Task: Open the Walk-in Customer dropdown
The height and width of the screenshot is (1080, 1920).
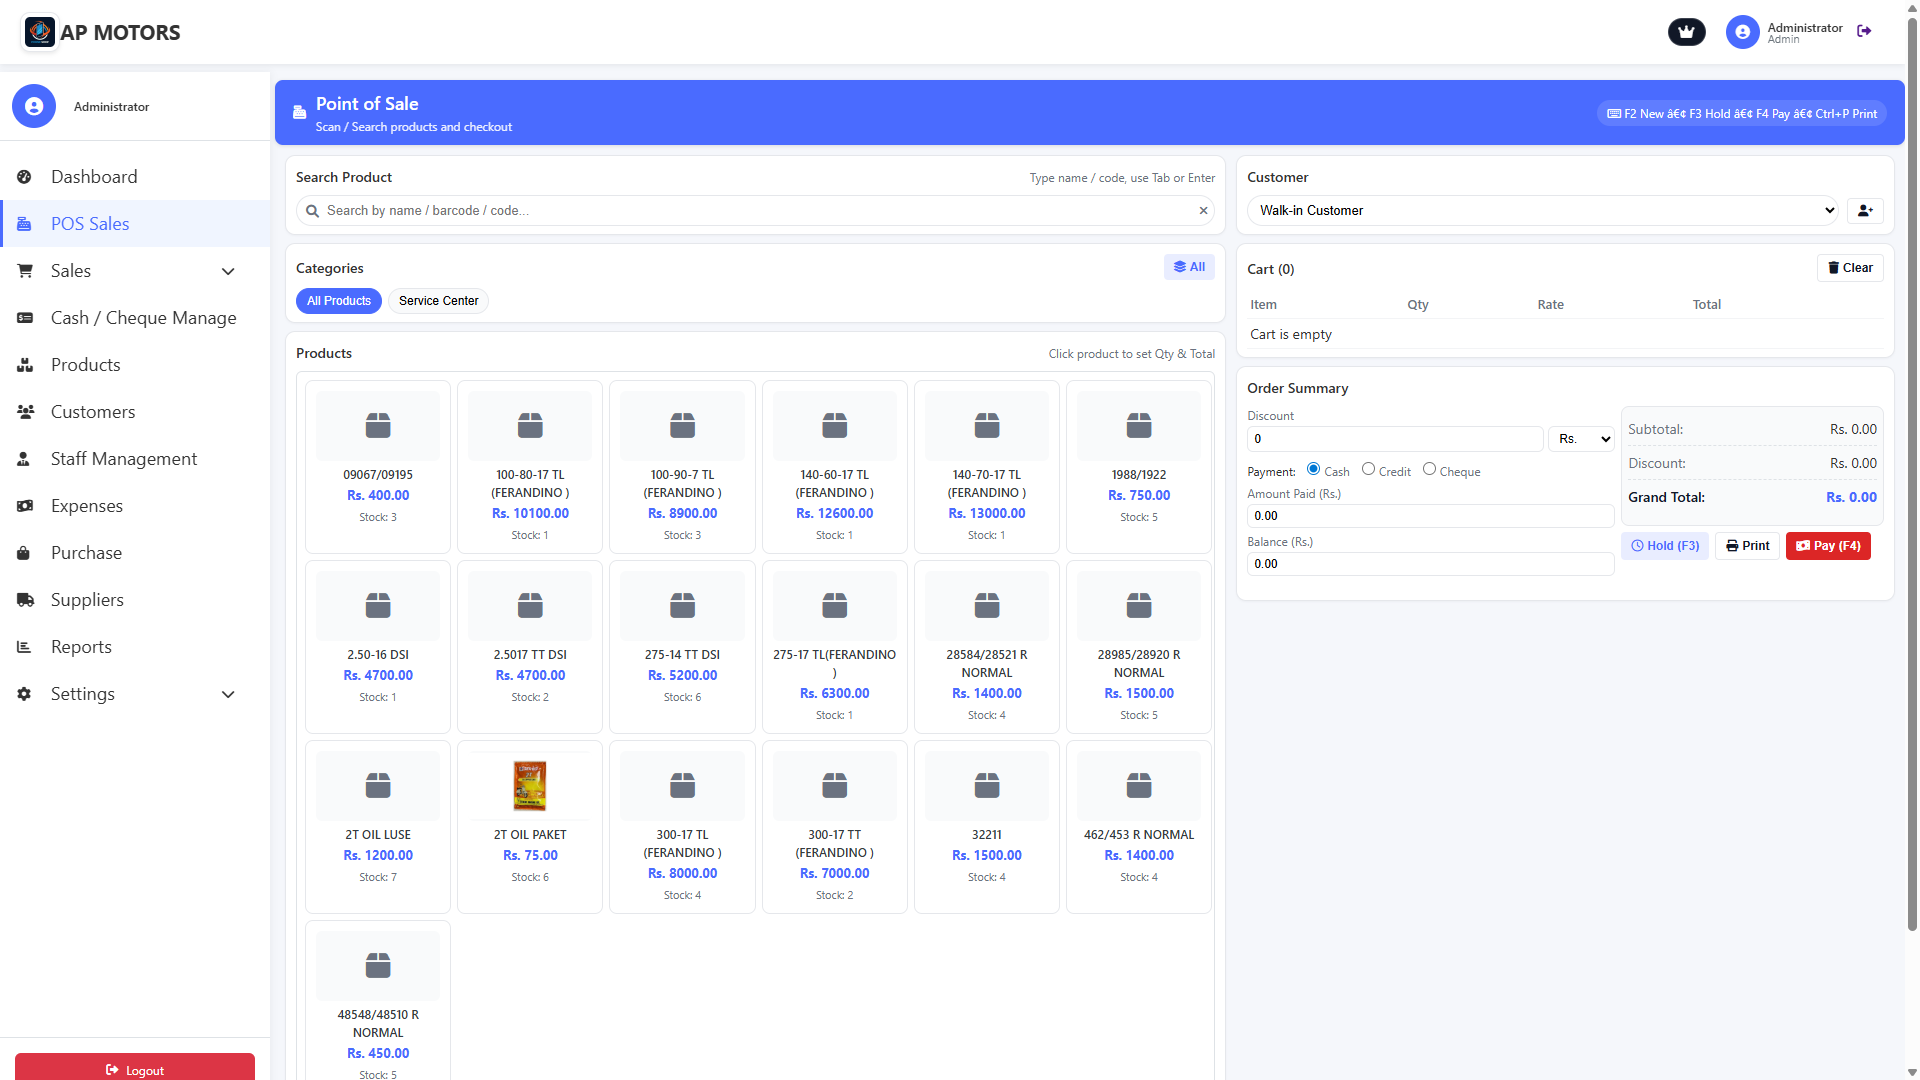Action: tap(1542, 211)
